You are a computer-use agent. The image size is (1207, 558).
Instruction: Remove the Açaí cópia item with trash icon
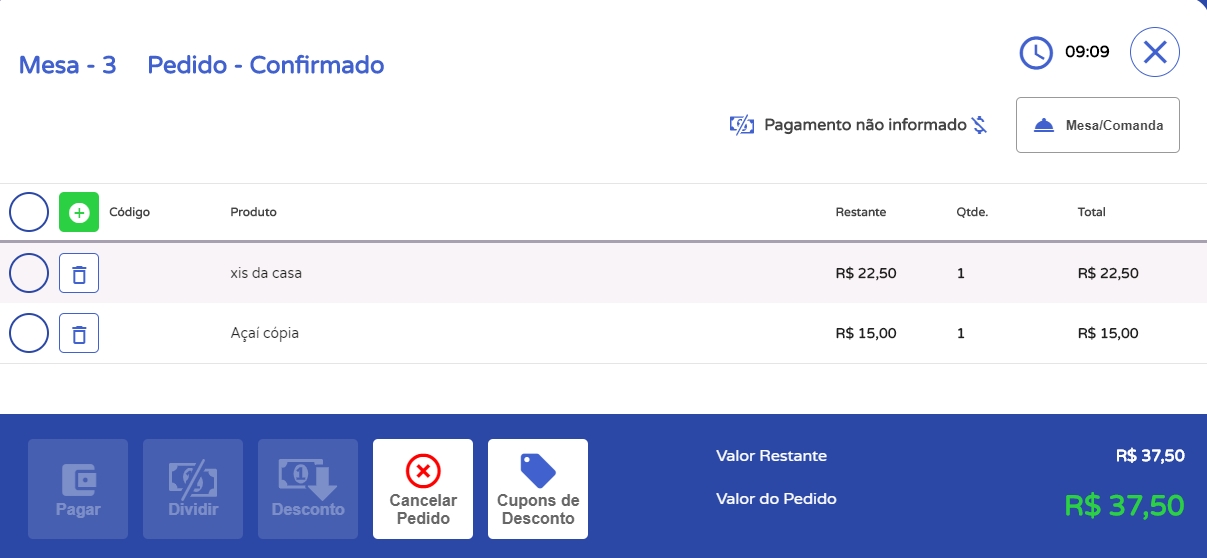[x=79, y=333]
